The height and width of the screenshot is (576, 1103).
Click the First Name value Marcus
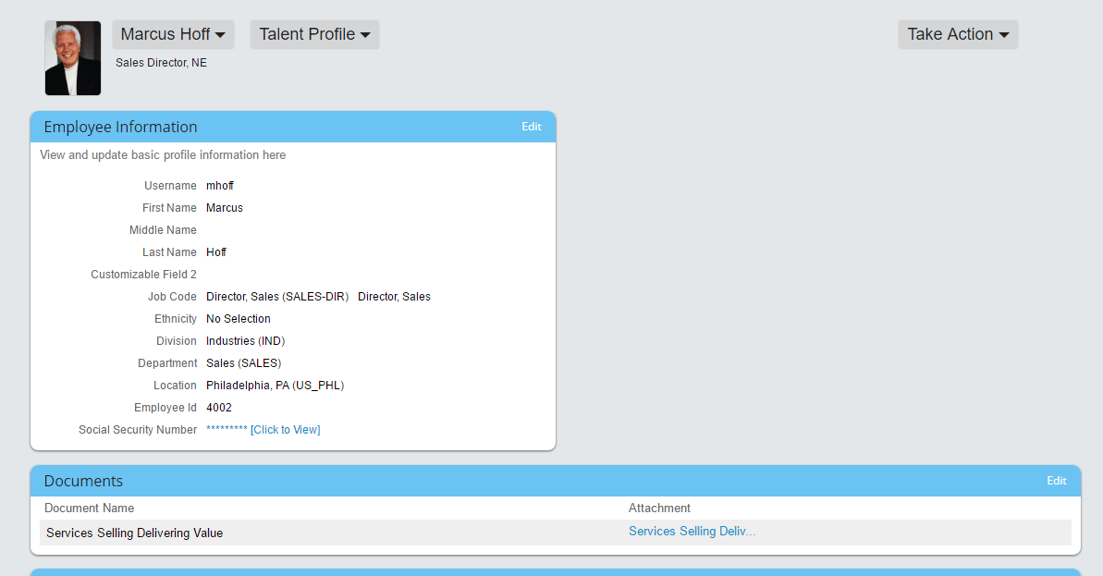click(224, 207)
